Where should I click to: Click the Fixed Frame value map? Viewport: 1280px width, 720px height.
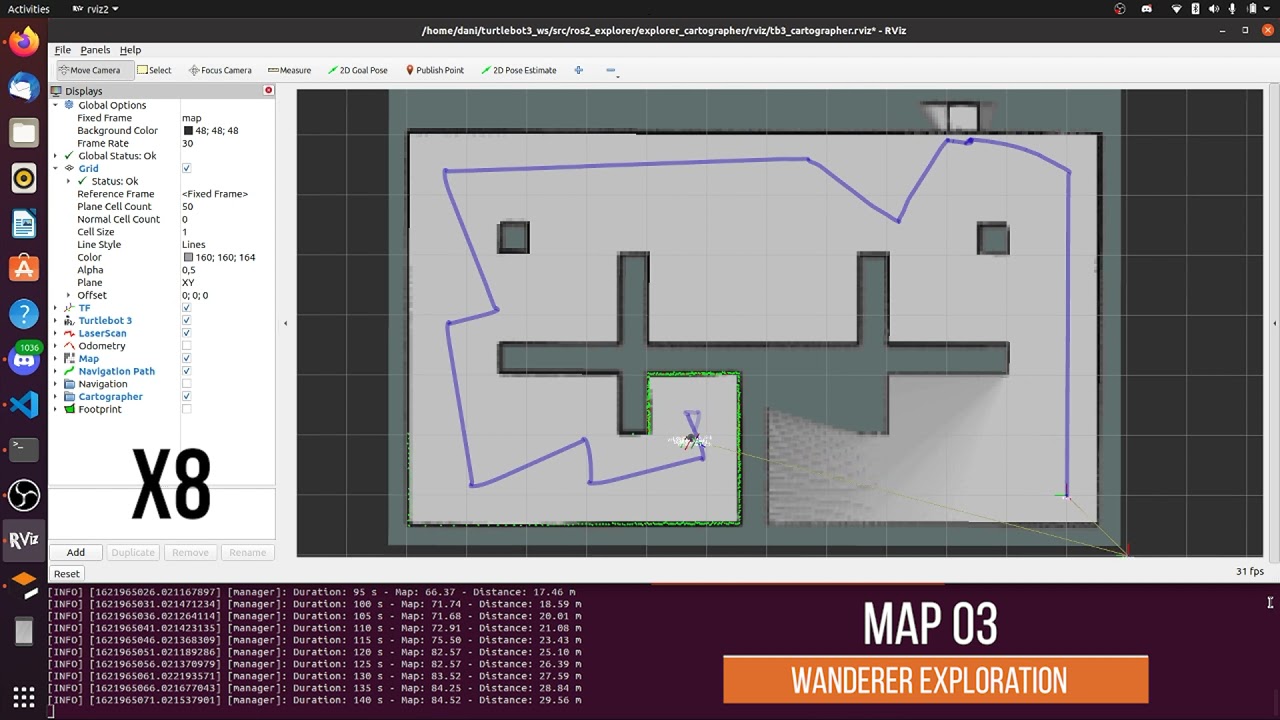pos(191,118)
